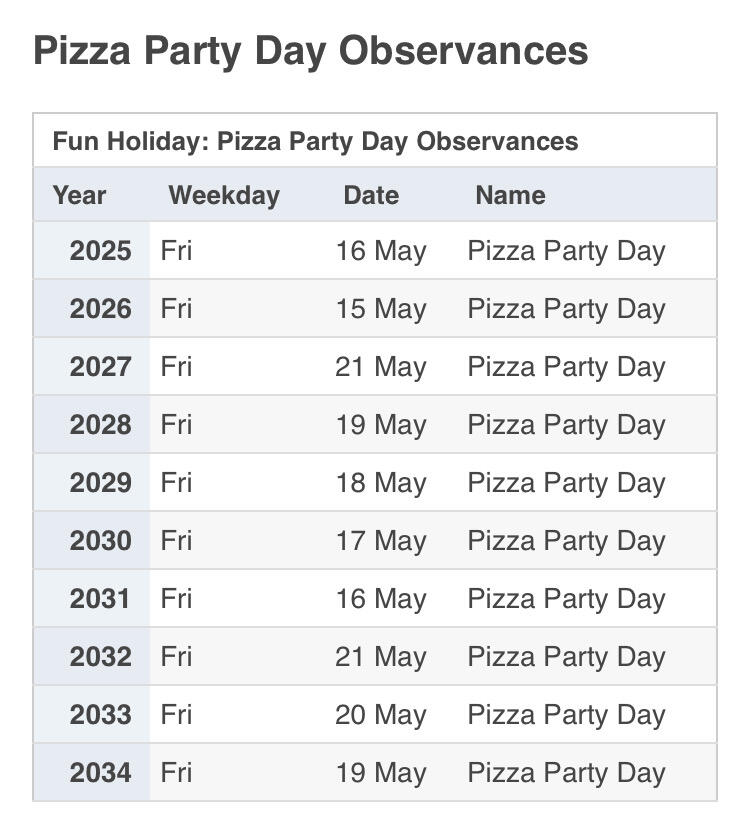Image resolution: width=750 pixels, height=831 pixels.
Task: Click the Year column header
Action: pos(80,196)
